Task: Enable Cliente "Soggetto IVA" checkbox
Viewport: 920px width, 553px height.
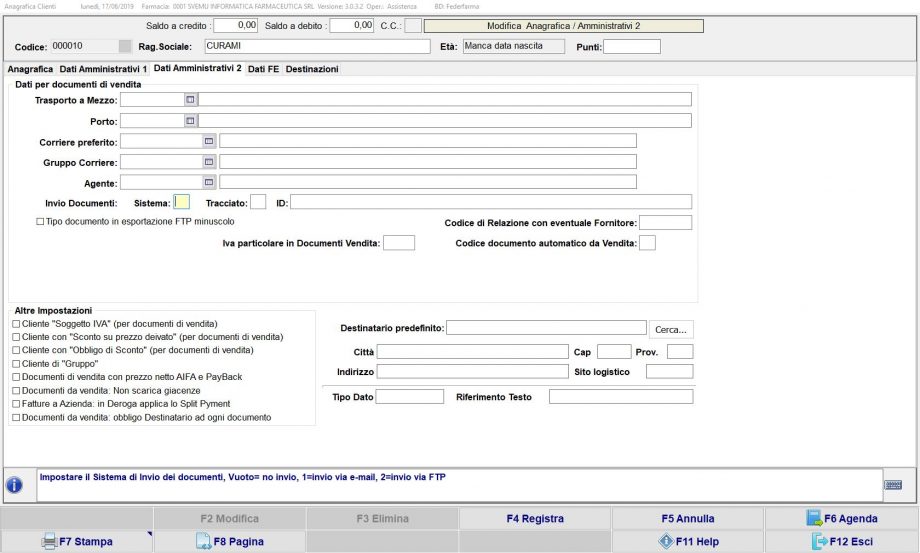Action: tap(15, 325)
